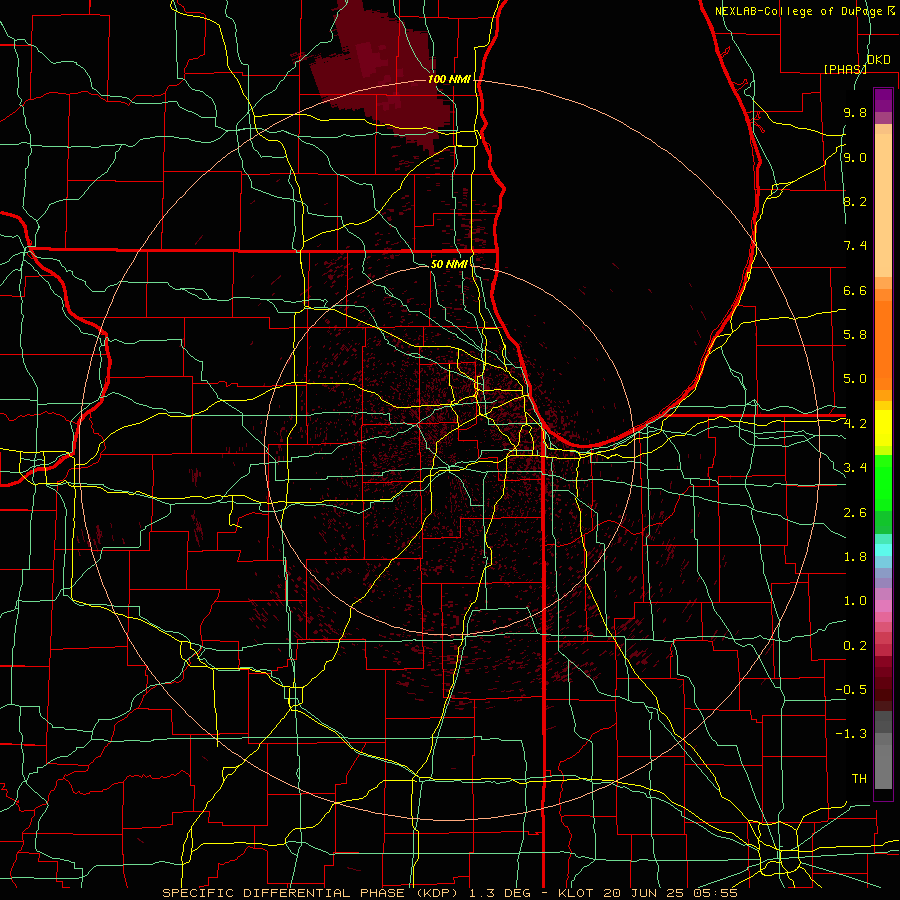Click the 50 NMI range ring label
The height and width of the screenshot is (900, 900).
[x=449, y=264]
